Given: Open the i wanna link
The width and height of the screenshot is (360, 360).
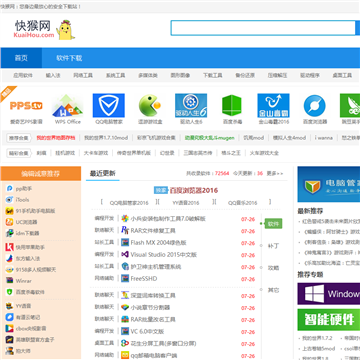Looking at the screenshot, I should click(323, 138).
